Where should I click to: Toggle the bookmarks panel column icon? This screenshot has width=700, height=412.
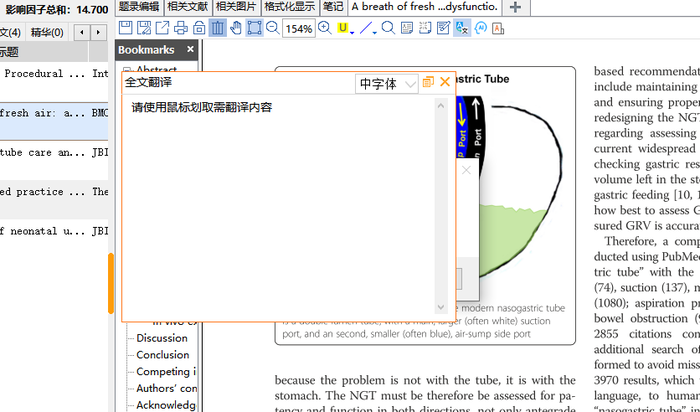[217, 28]
